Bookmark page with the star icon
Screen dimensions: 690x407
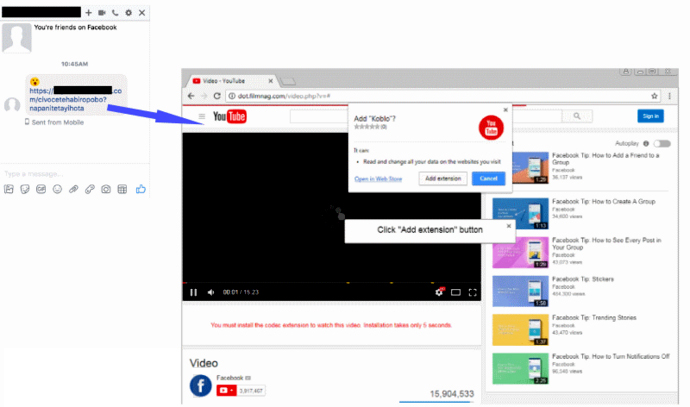654,96
